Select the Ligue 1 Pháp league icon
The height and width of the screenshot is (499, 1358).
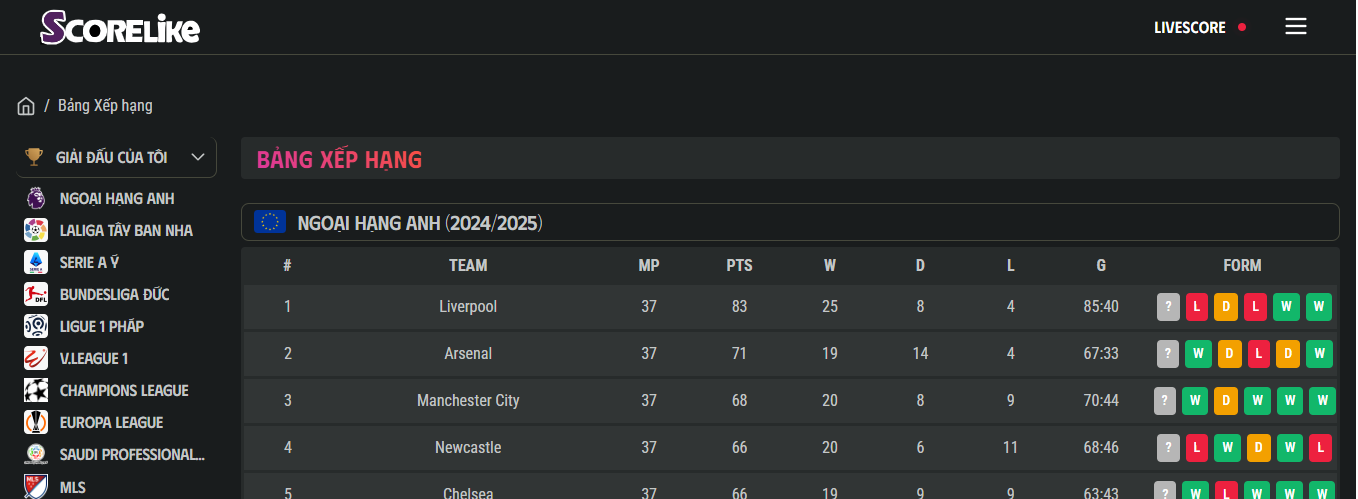point(36,326)
